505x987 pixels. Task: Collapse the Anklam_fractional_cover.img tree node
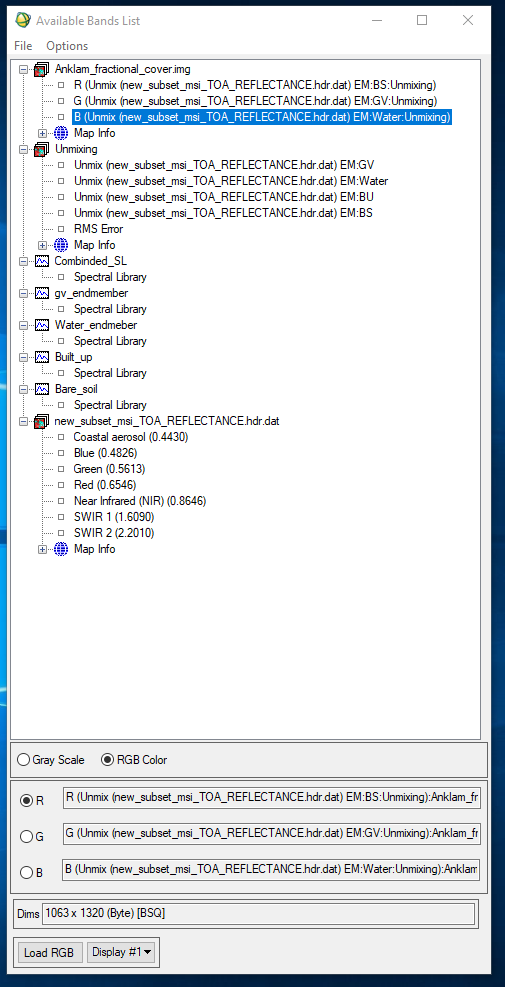click(x=23, y=69)
